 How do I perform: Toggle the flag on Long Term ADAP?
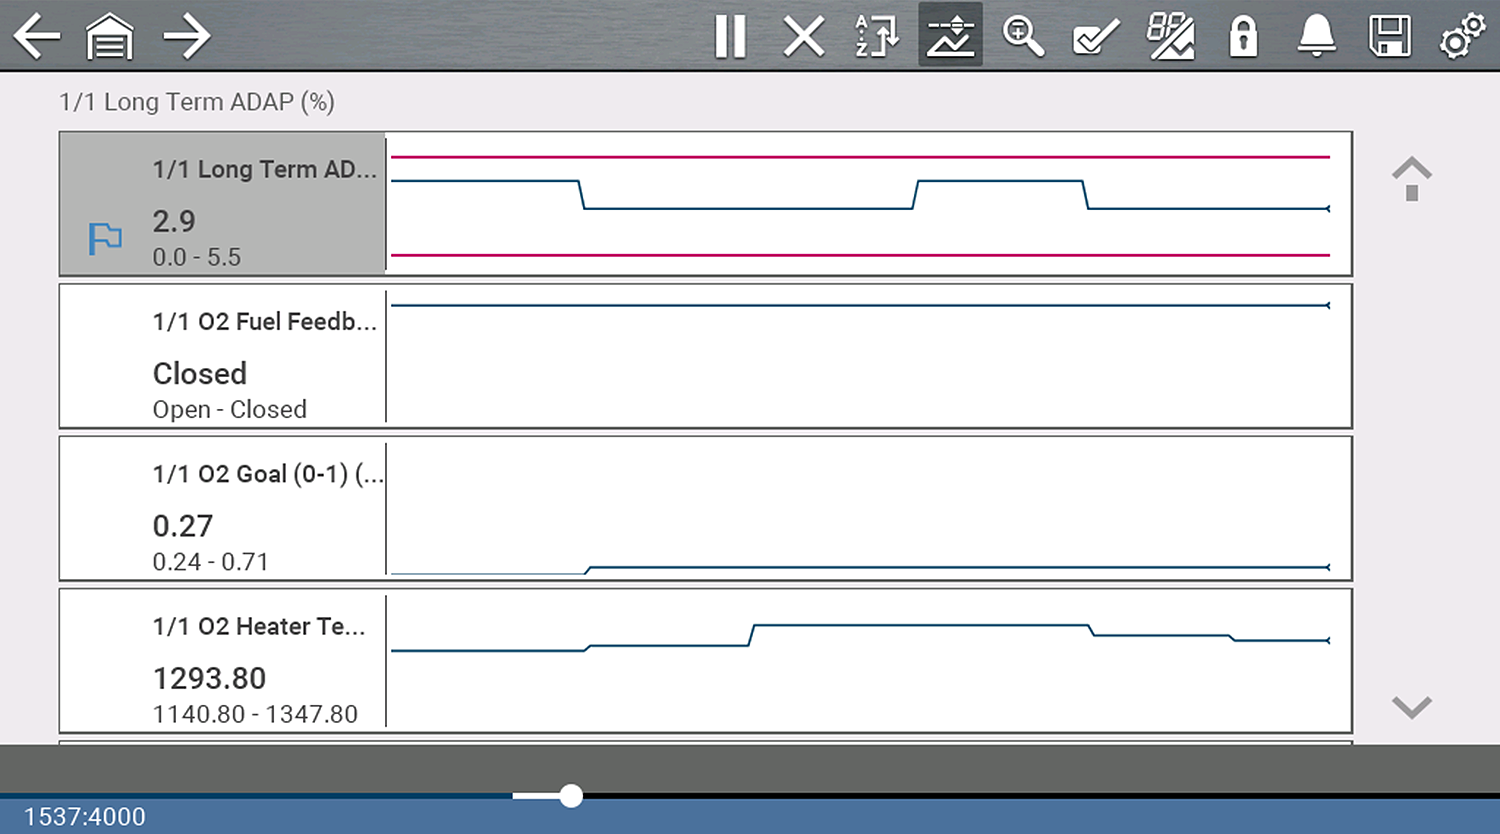pos(104,238)
